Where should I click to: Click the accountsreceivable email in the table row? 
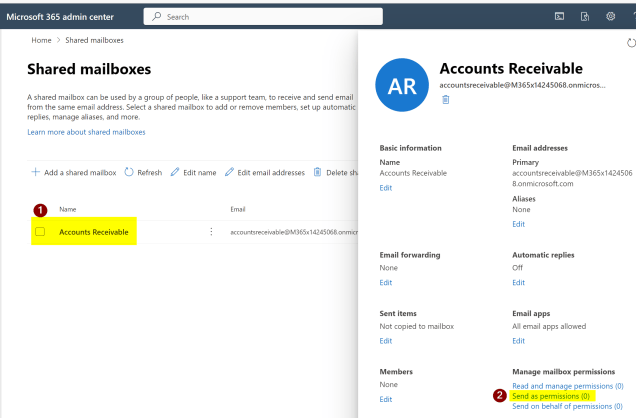[x=294, y=232]
